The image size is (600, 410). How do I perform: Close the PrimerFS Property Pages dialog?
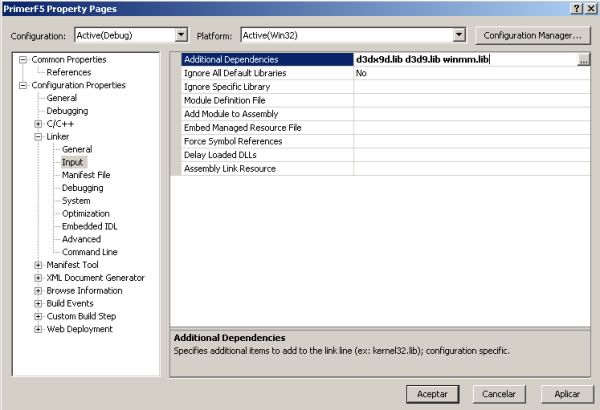tap(590, 8)
